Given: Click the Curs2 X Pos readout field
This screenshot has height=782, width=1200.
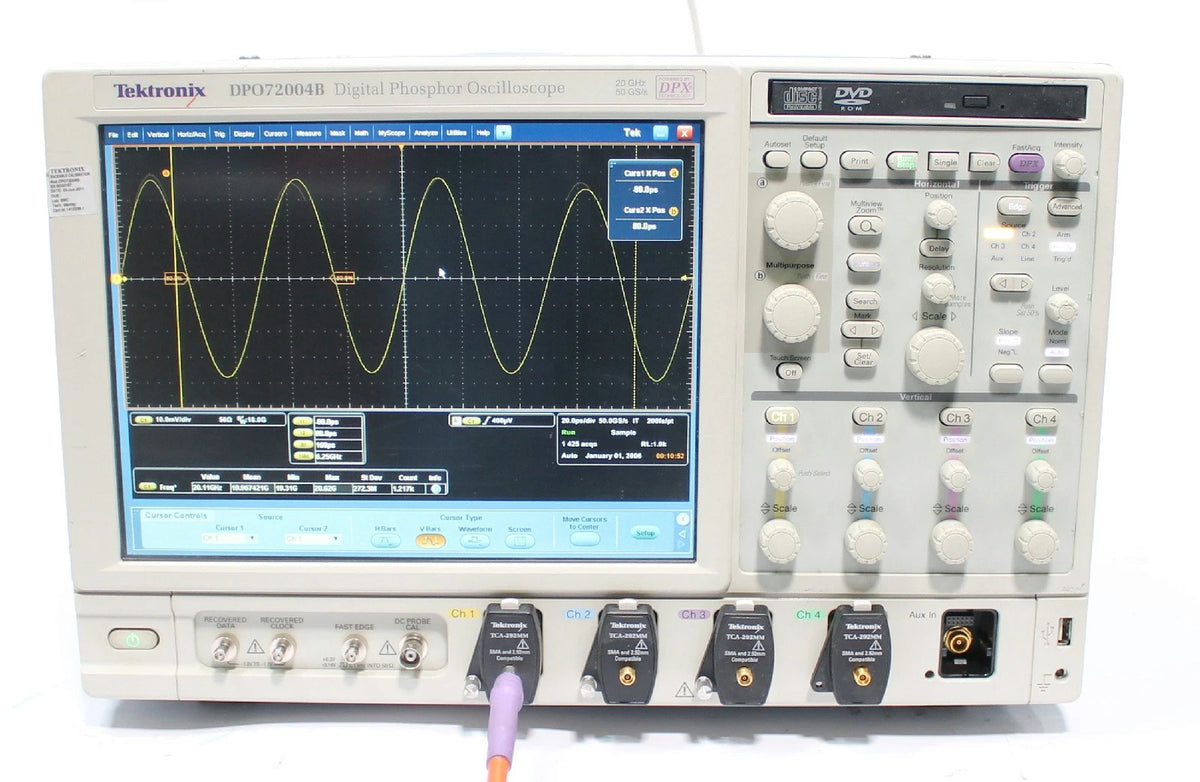Looking at the screenshot, I should 645,226.
